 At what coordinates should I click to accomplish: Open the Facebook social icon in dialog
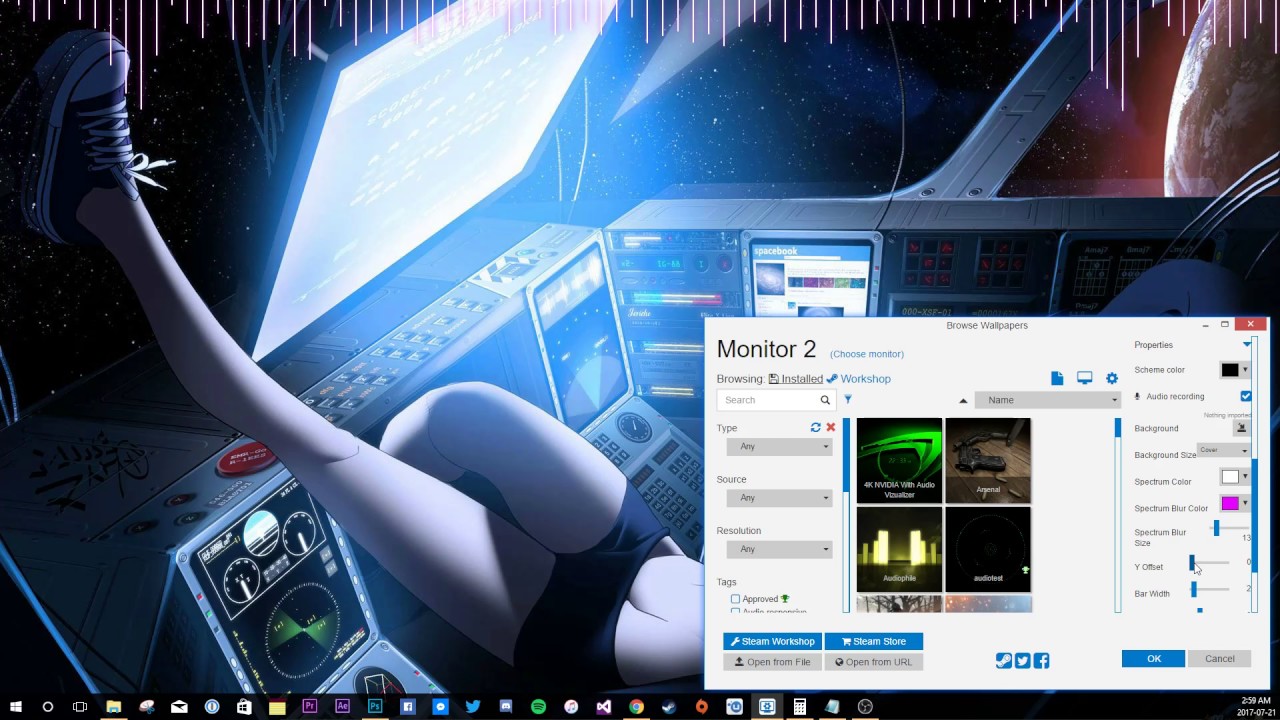coord(1041,660)
